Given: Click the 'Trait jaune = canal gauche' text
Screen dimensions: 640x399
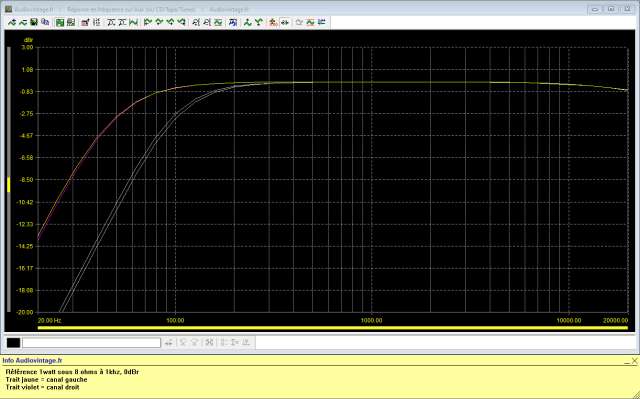Looking at the screenshot, I should tap(47, 380).
